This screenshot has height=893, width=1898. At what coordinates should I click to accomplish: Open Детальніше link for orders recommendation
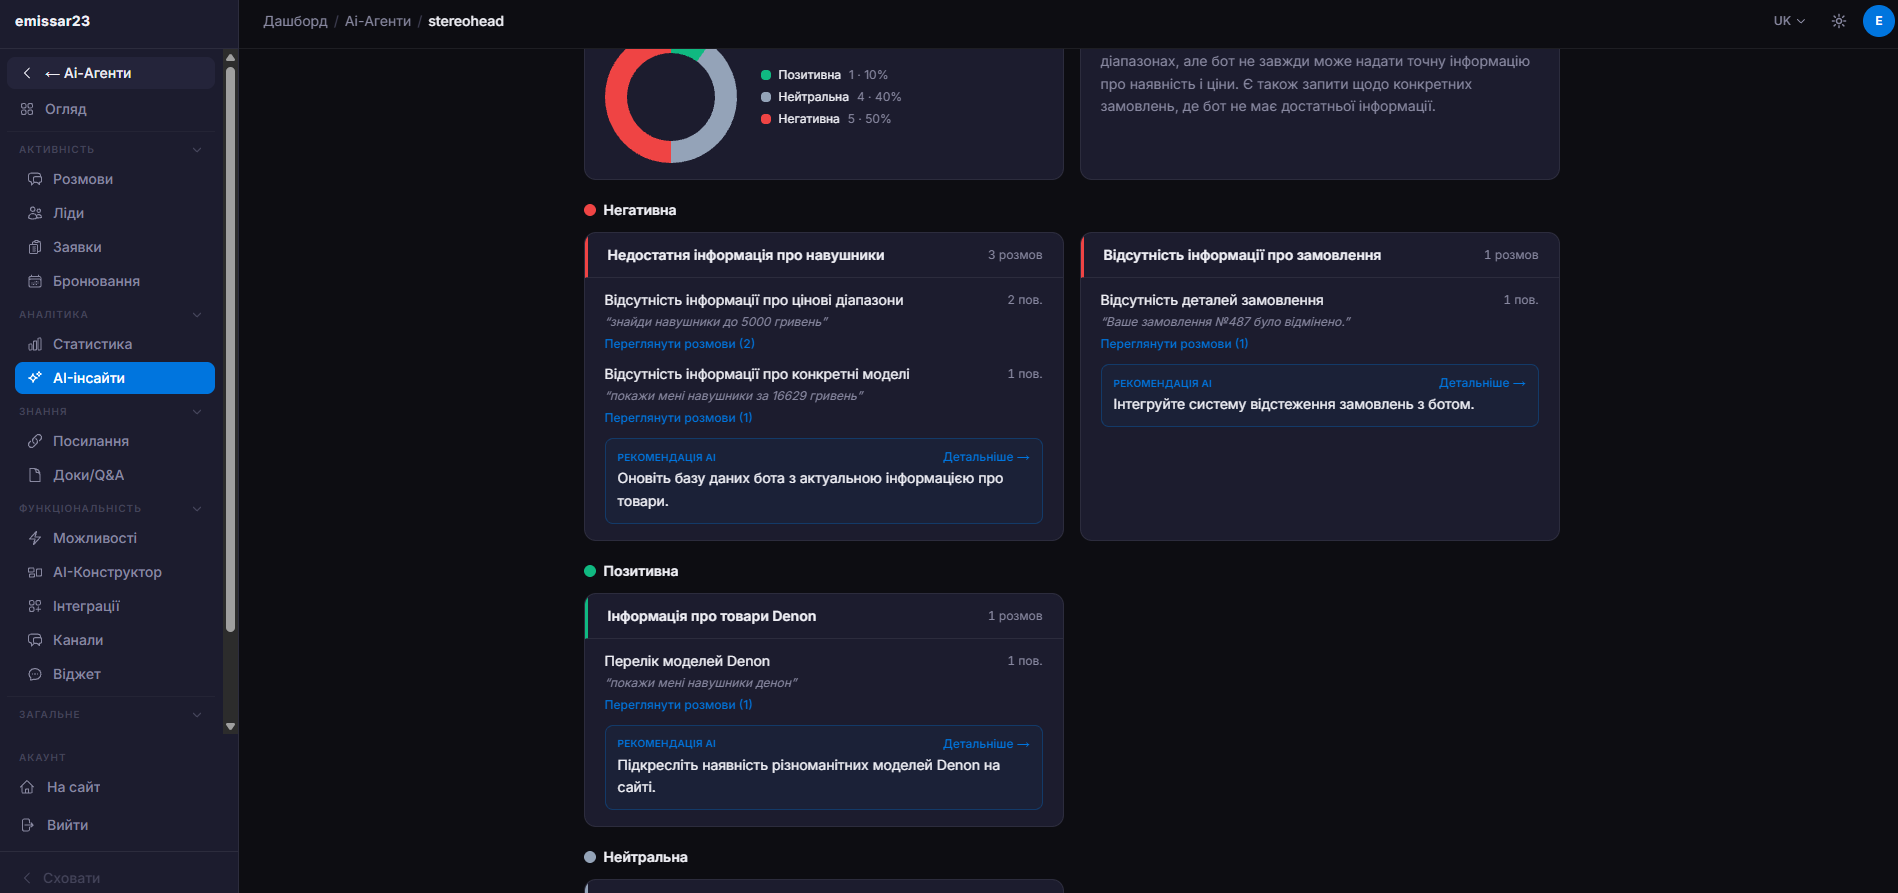click(x=1482, y=383)
